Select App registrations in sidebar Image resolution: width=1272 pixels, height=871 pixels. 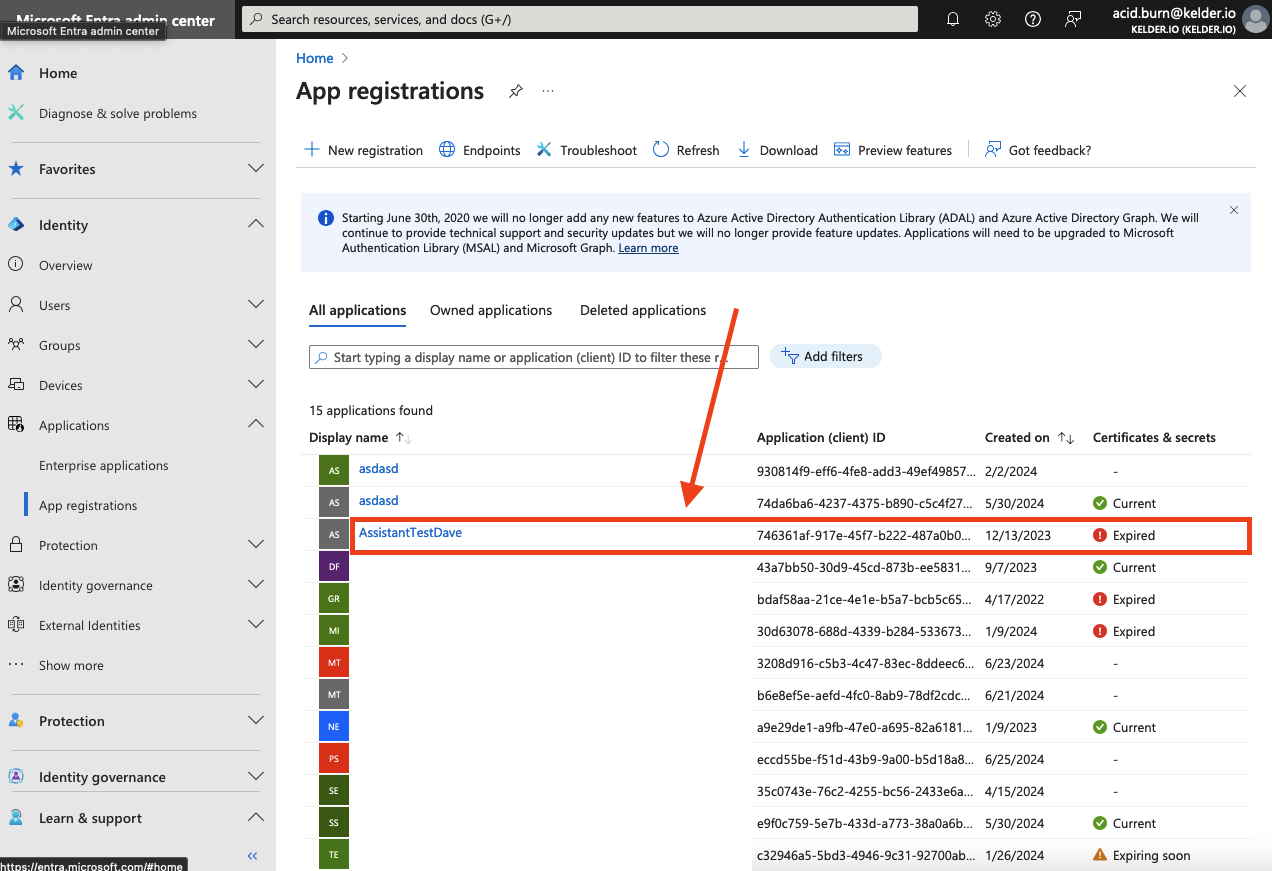point(88,505)
